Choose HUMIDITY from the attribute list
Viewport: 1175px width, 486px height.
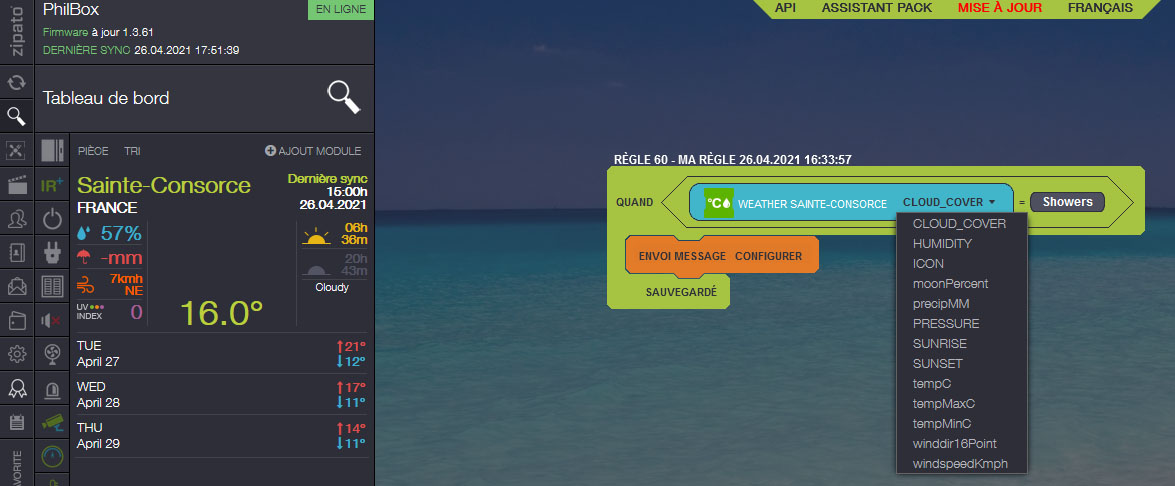(x=942, y=243)
